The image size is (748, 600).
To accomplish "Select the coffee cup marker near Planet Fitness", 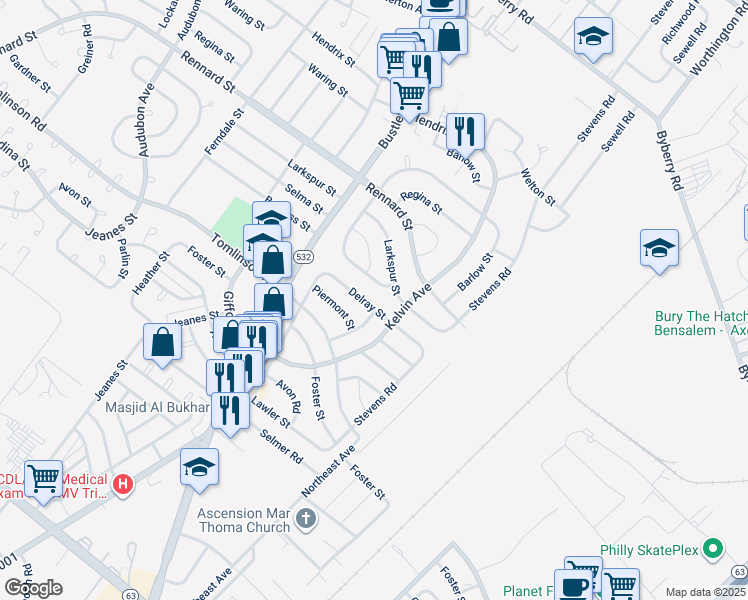I will coord(573,586).
